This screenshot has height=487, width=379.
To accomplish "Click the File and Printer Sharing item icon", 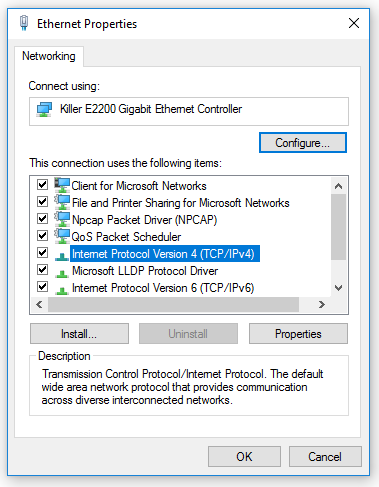I will [62, 202].
